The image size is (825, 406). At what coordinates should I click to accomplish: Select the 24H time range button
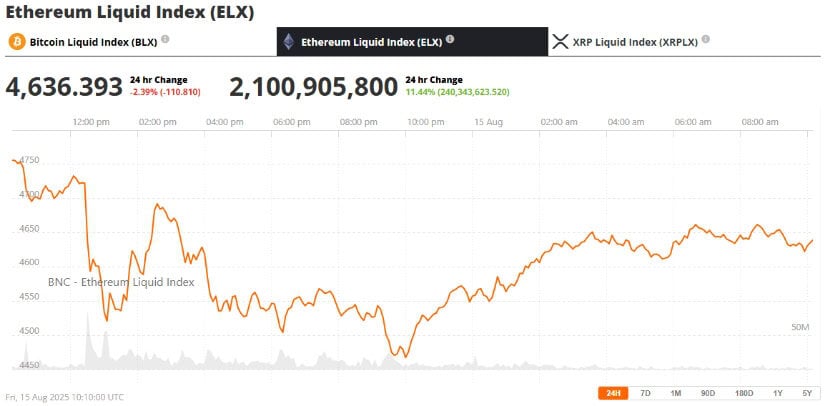[x=613, y=393]
